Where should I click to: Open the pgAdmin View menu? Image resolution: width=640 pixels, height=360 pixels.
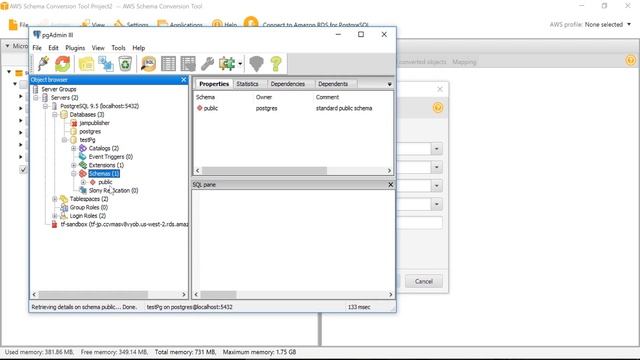(98, 48)
